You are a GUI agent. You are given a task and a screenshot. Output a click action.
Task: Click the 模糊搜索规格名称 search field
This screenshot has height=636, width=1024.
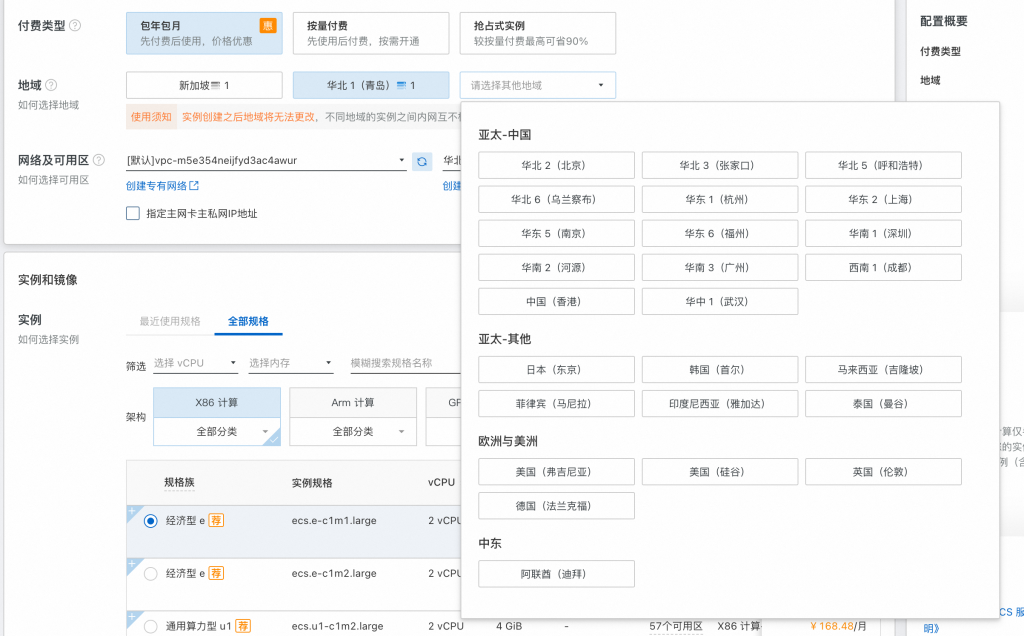tap(400, 364)
